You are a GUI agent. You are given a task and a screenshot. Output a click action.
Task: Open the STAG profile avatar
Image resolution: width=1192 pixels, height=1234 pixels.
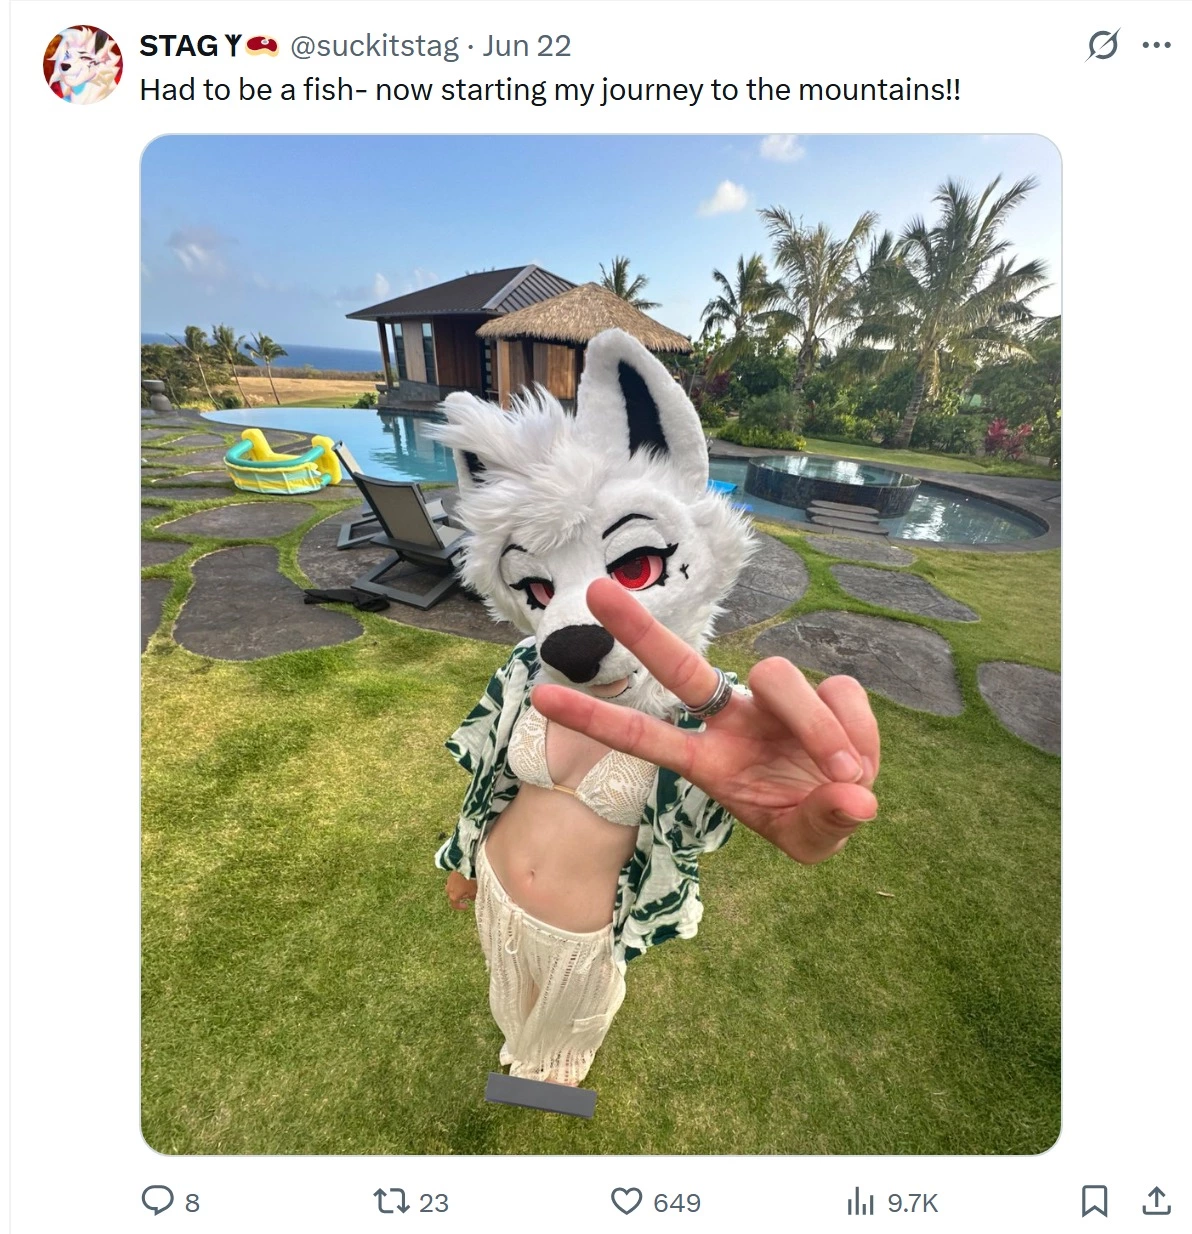coord(83,65)
